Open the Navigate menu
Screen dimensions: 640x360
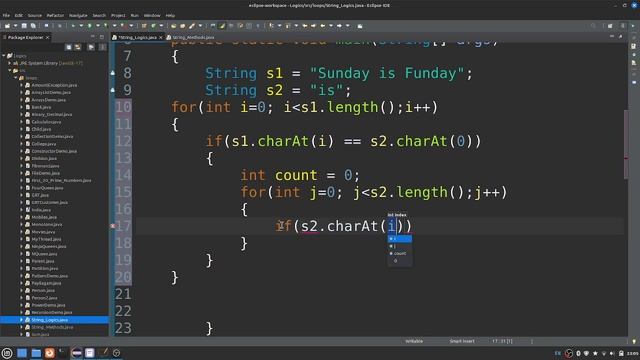78,16
